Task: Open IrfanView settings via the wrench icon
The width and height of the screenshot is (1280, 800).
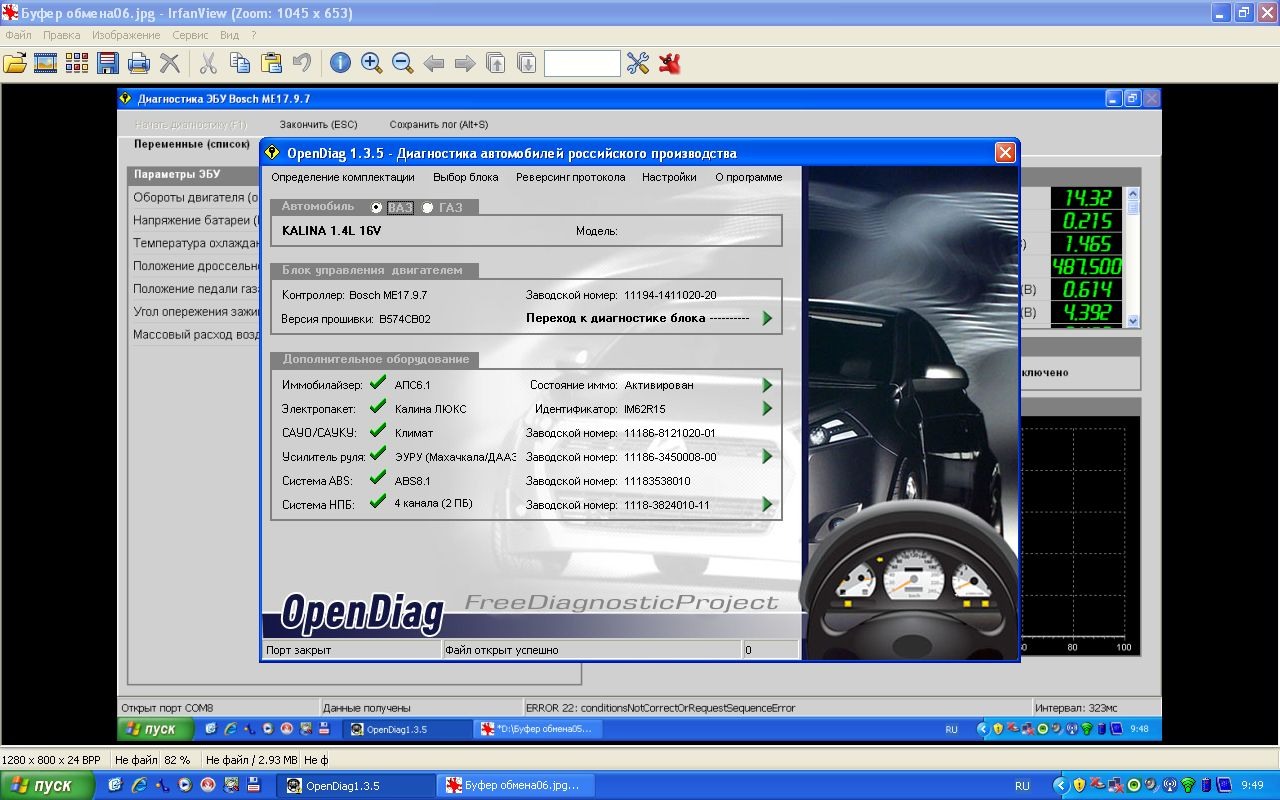Action: 638,63
